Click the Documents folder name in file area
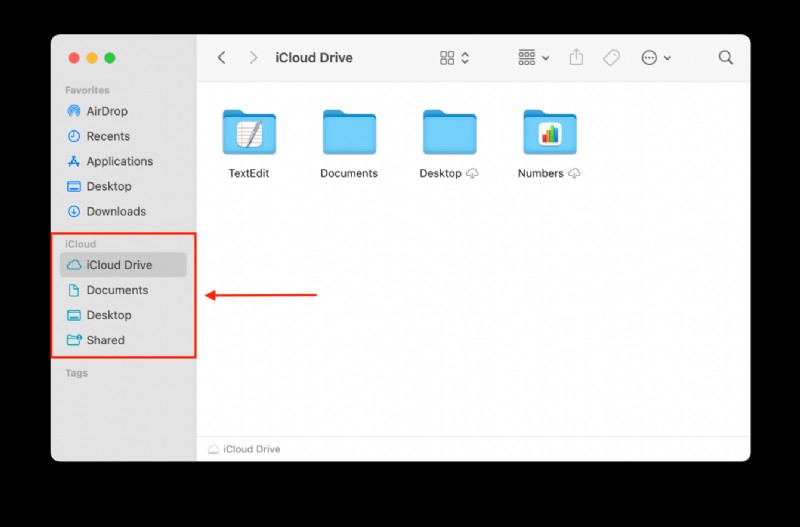This screenshot has height=527, width=800. click(x=349, y=173)
